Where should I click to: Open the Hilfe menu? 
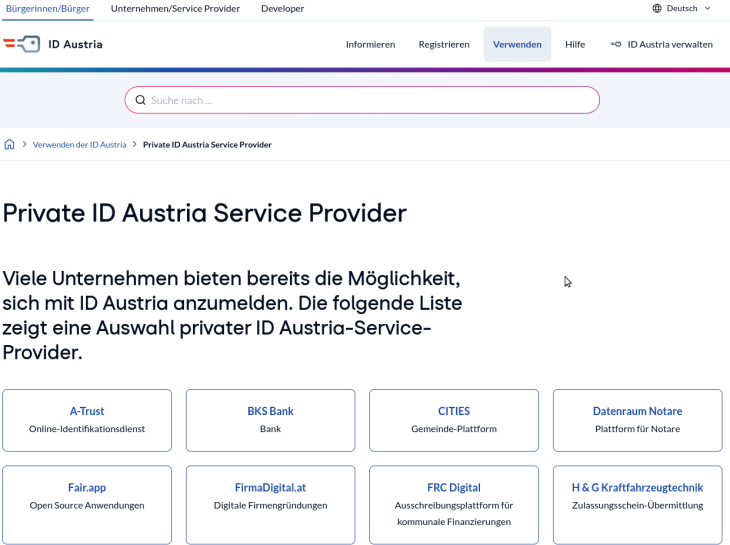click(575, 44)
